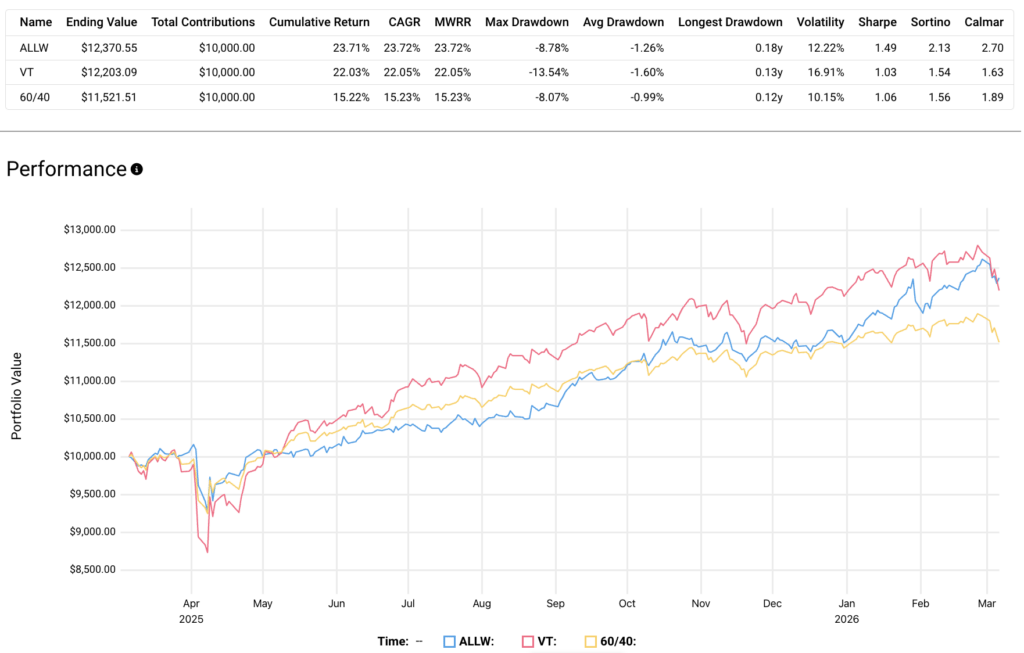Sort by the Cumulative Return header
This screenshot has height=653, width=1024.
coord(319,22)
